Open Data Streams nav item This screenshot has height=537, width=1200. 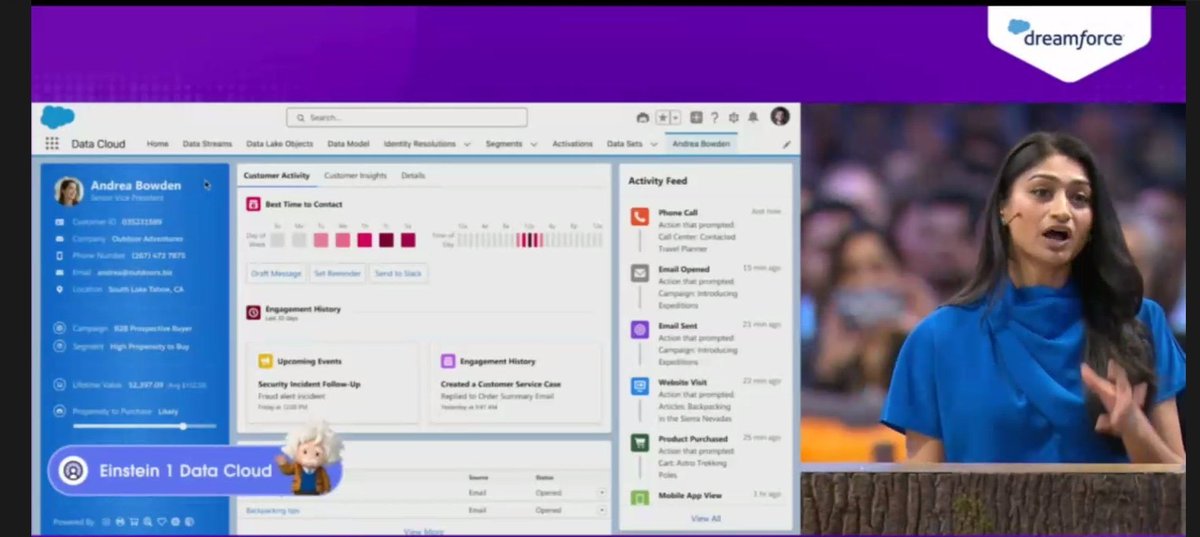207,144
